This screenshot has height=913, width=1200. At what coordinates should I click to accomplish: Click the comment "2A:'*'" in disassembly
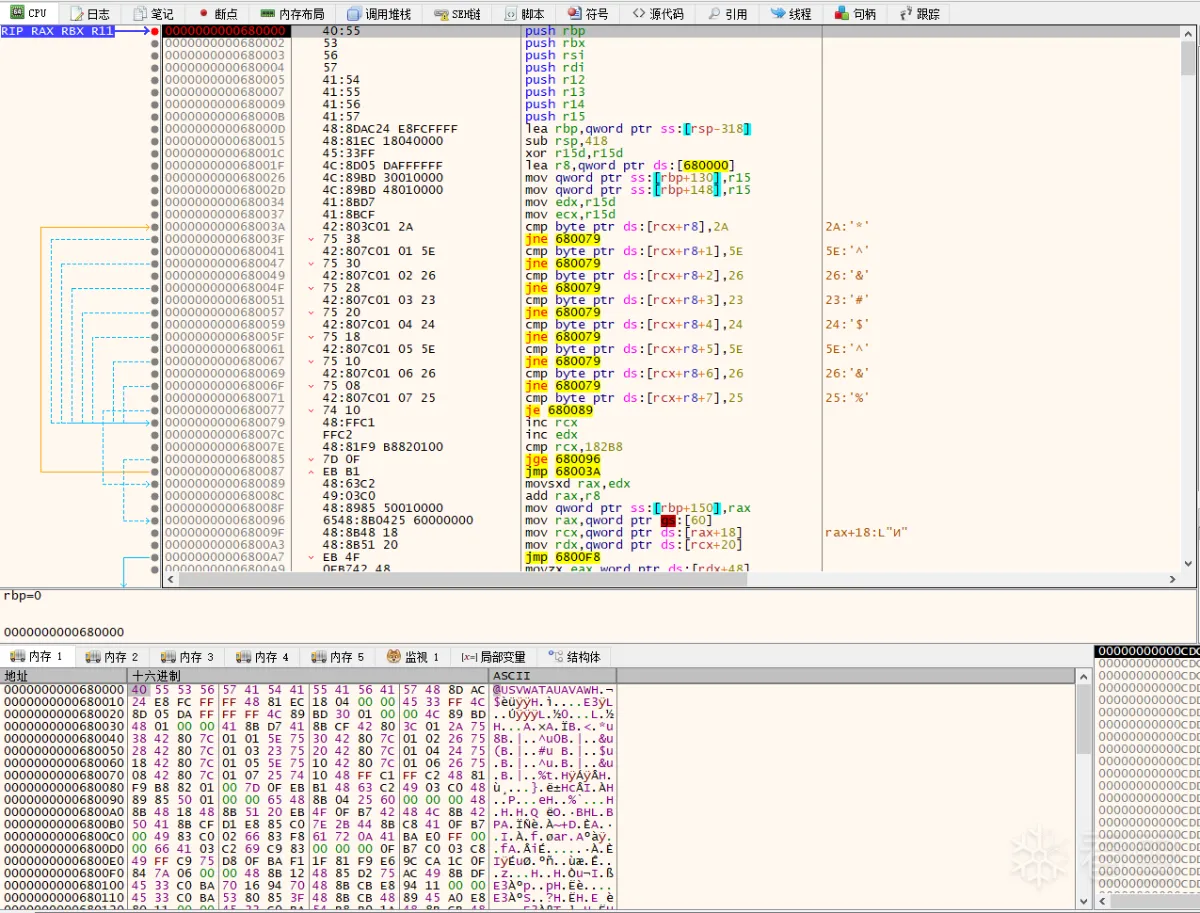pyautogui.click(x=845, y=227)
